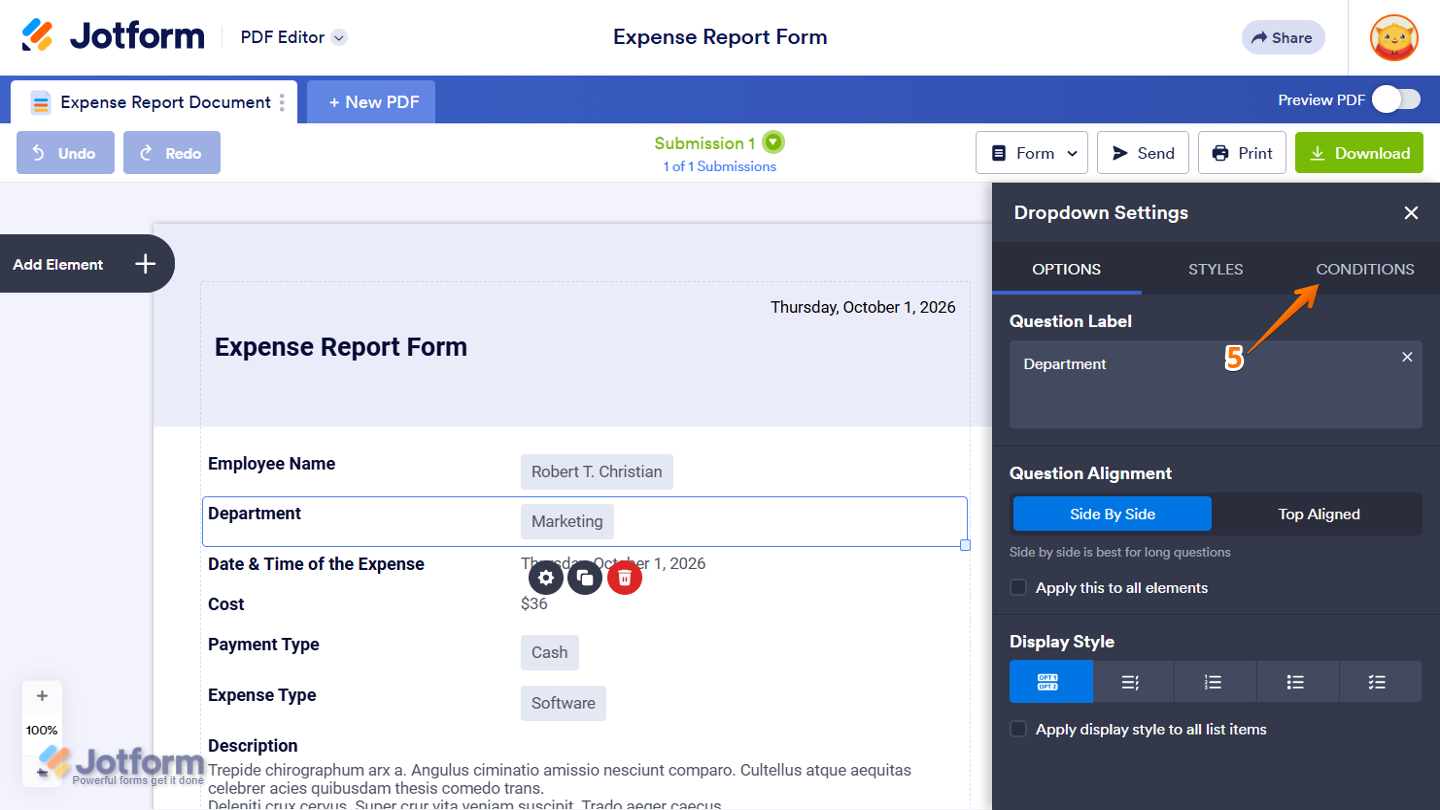Choose the second lined display style icon
This screenshot has height=810, width=1440.
coord(1133,682)
